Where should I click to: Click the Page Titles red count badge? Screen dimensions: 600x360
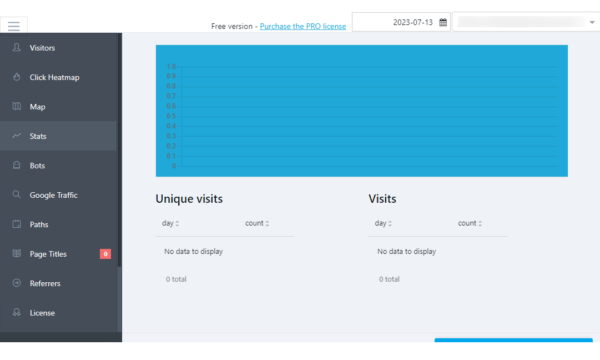(x=105, y=254)
